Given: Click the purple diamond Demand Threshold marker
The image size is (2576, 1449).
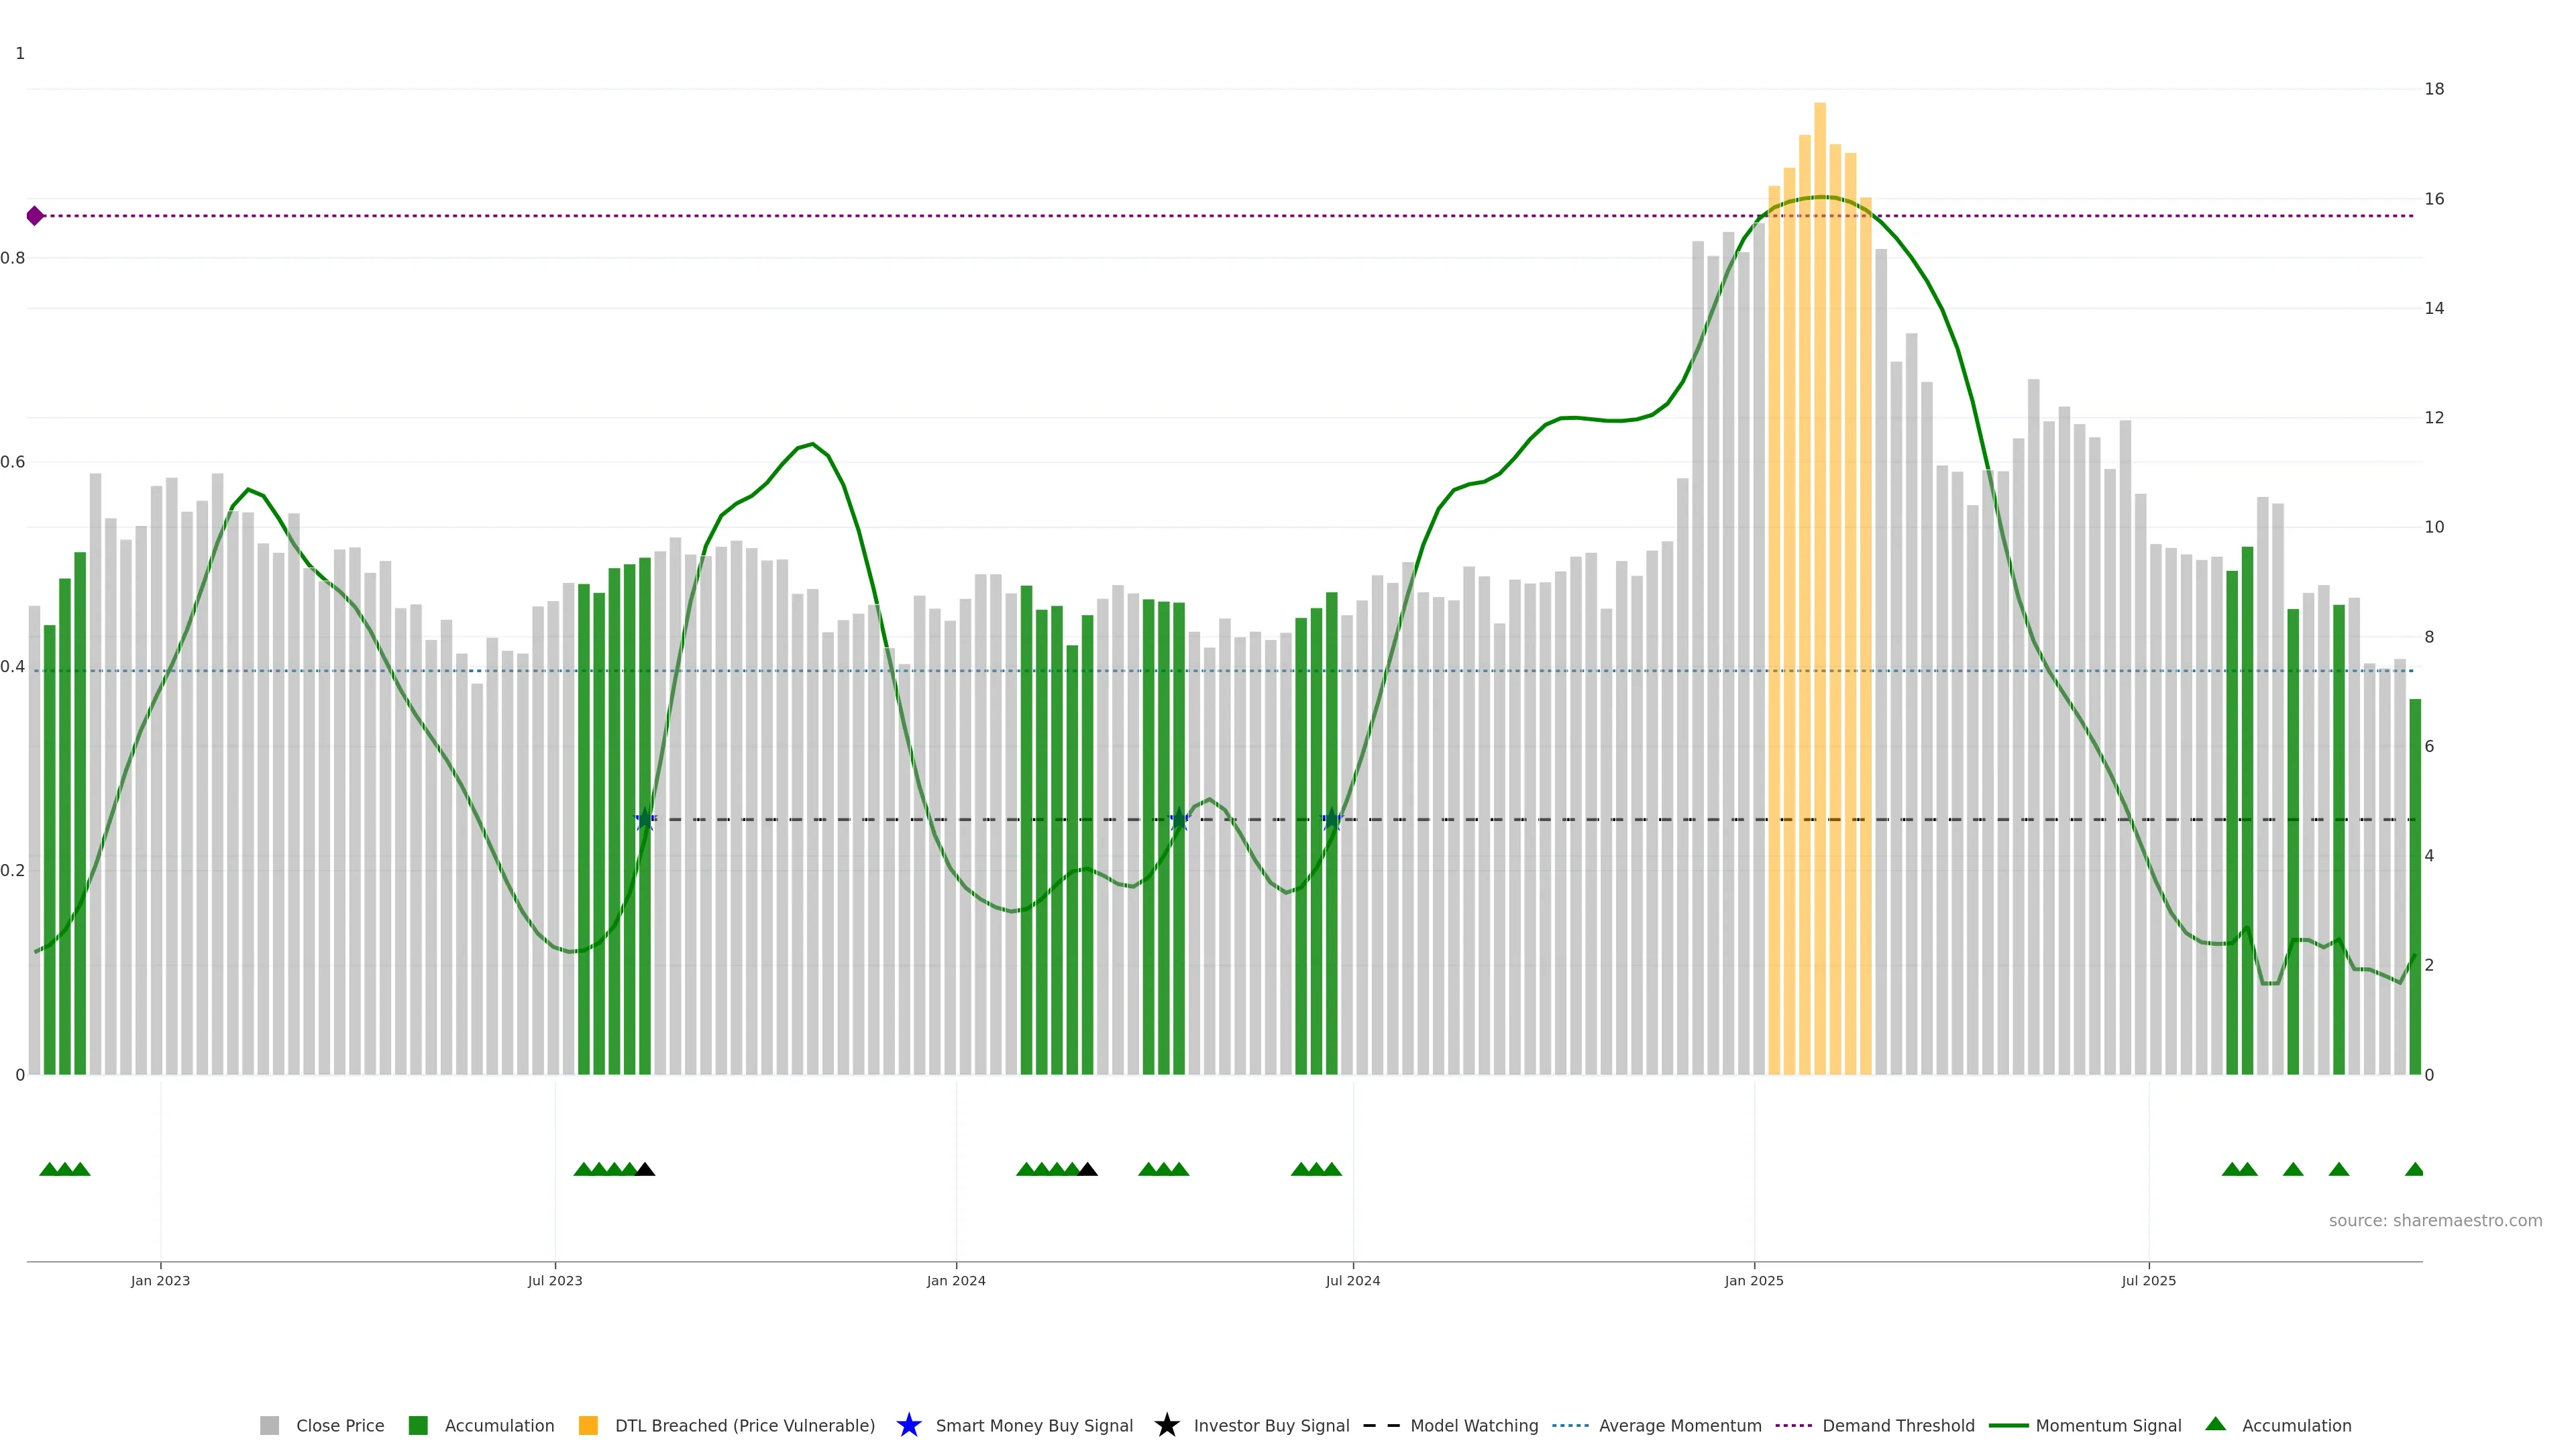Looking at the screenshot, I should point(35,216).
